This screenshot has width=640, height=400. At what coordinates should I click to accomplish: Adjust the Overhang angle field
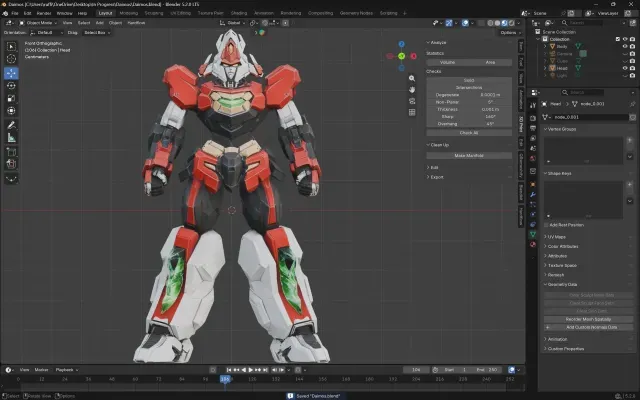(469, 124)
